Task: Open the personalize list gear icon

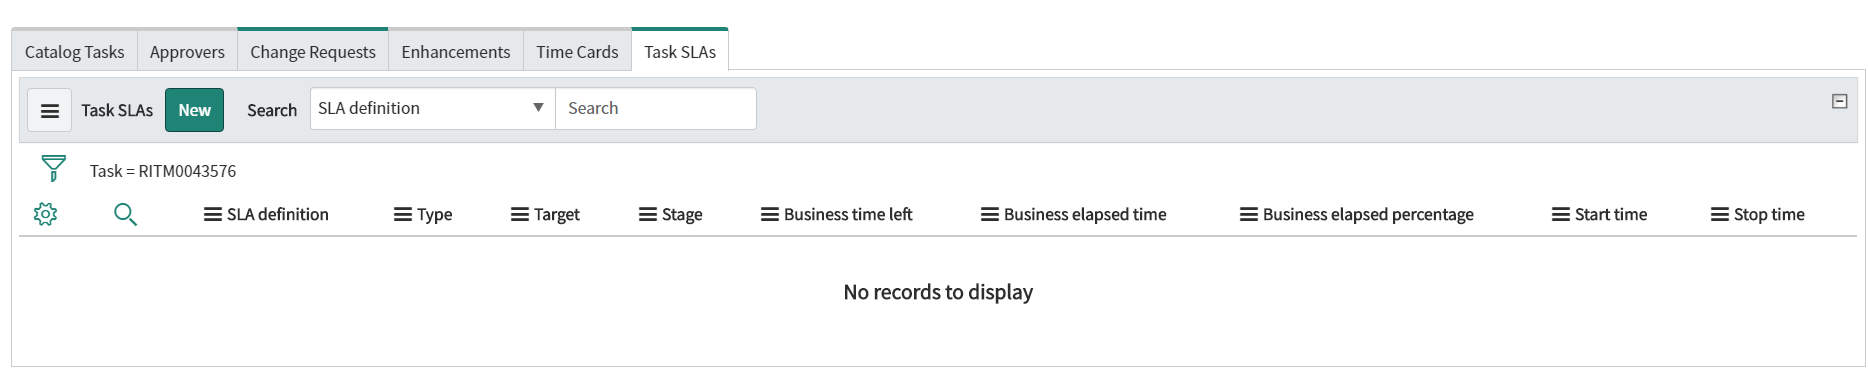Action: click(x=45, y=214)
